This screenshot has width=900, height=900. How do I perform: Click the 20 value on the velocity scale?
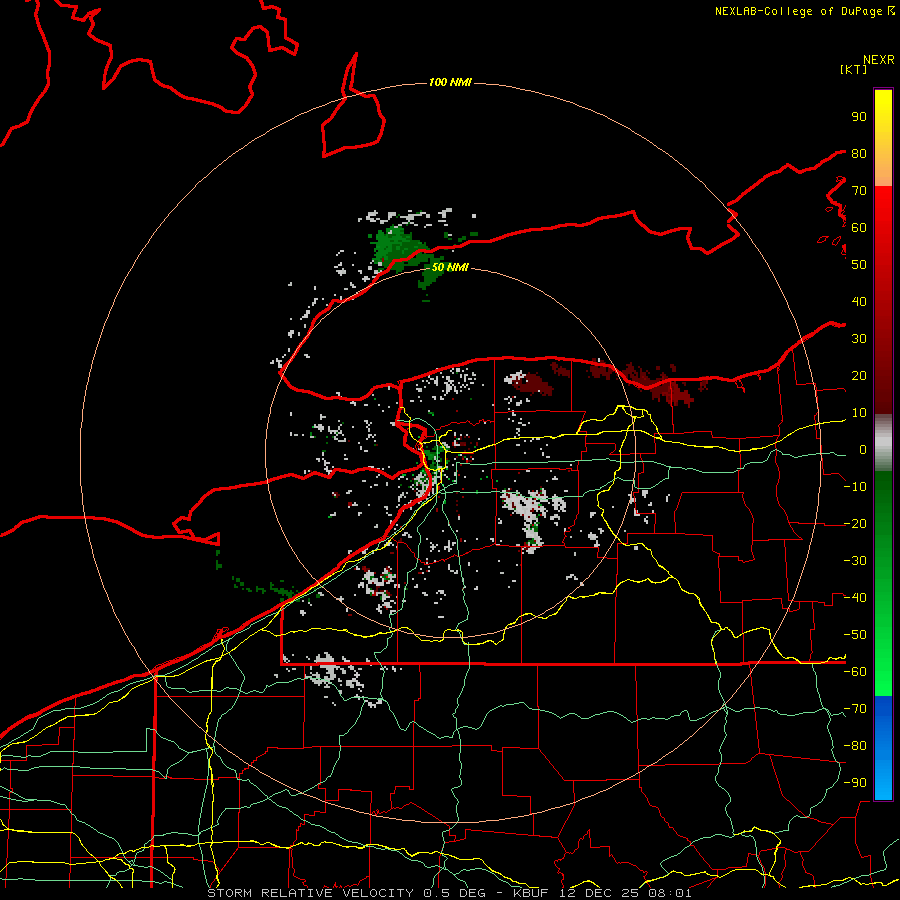pos(859,375)
